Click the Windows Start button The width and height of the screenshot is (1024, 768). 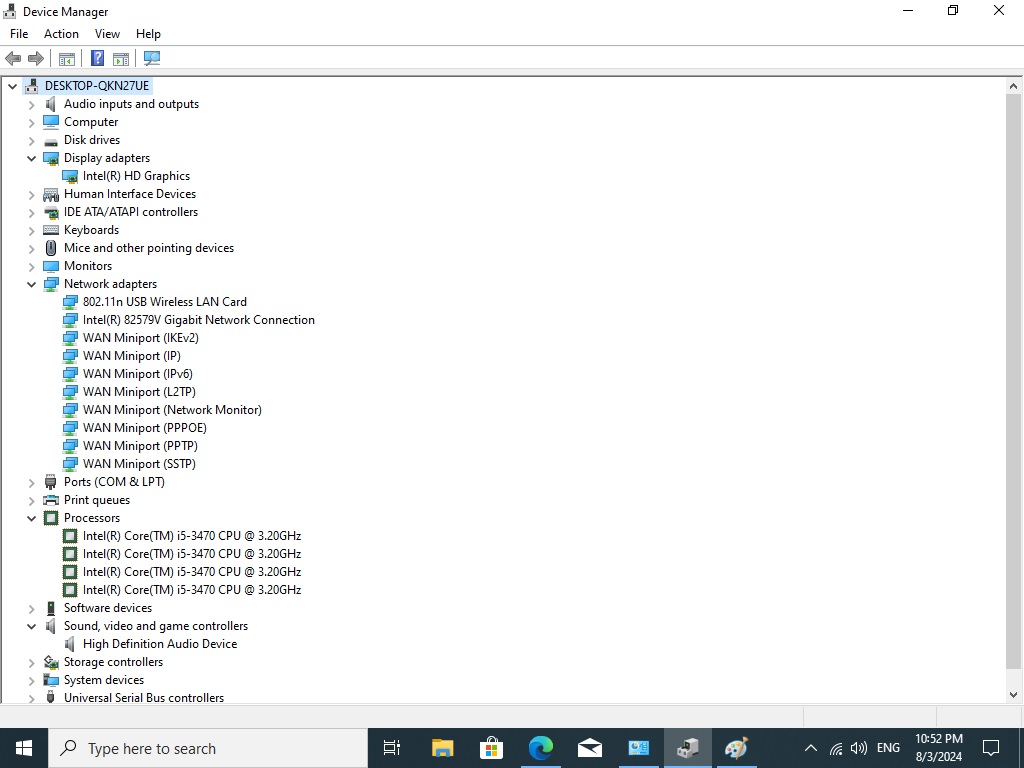pos(24,748)
